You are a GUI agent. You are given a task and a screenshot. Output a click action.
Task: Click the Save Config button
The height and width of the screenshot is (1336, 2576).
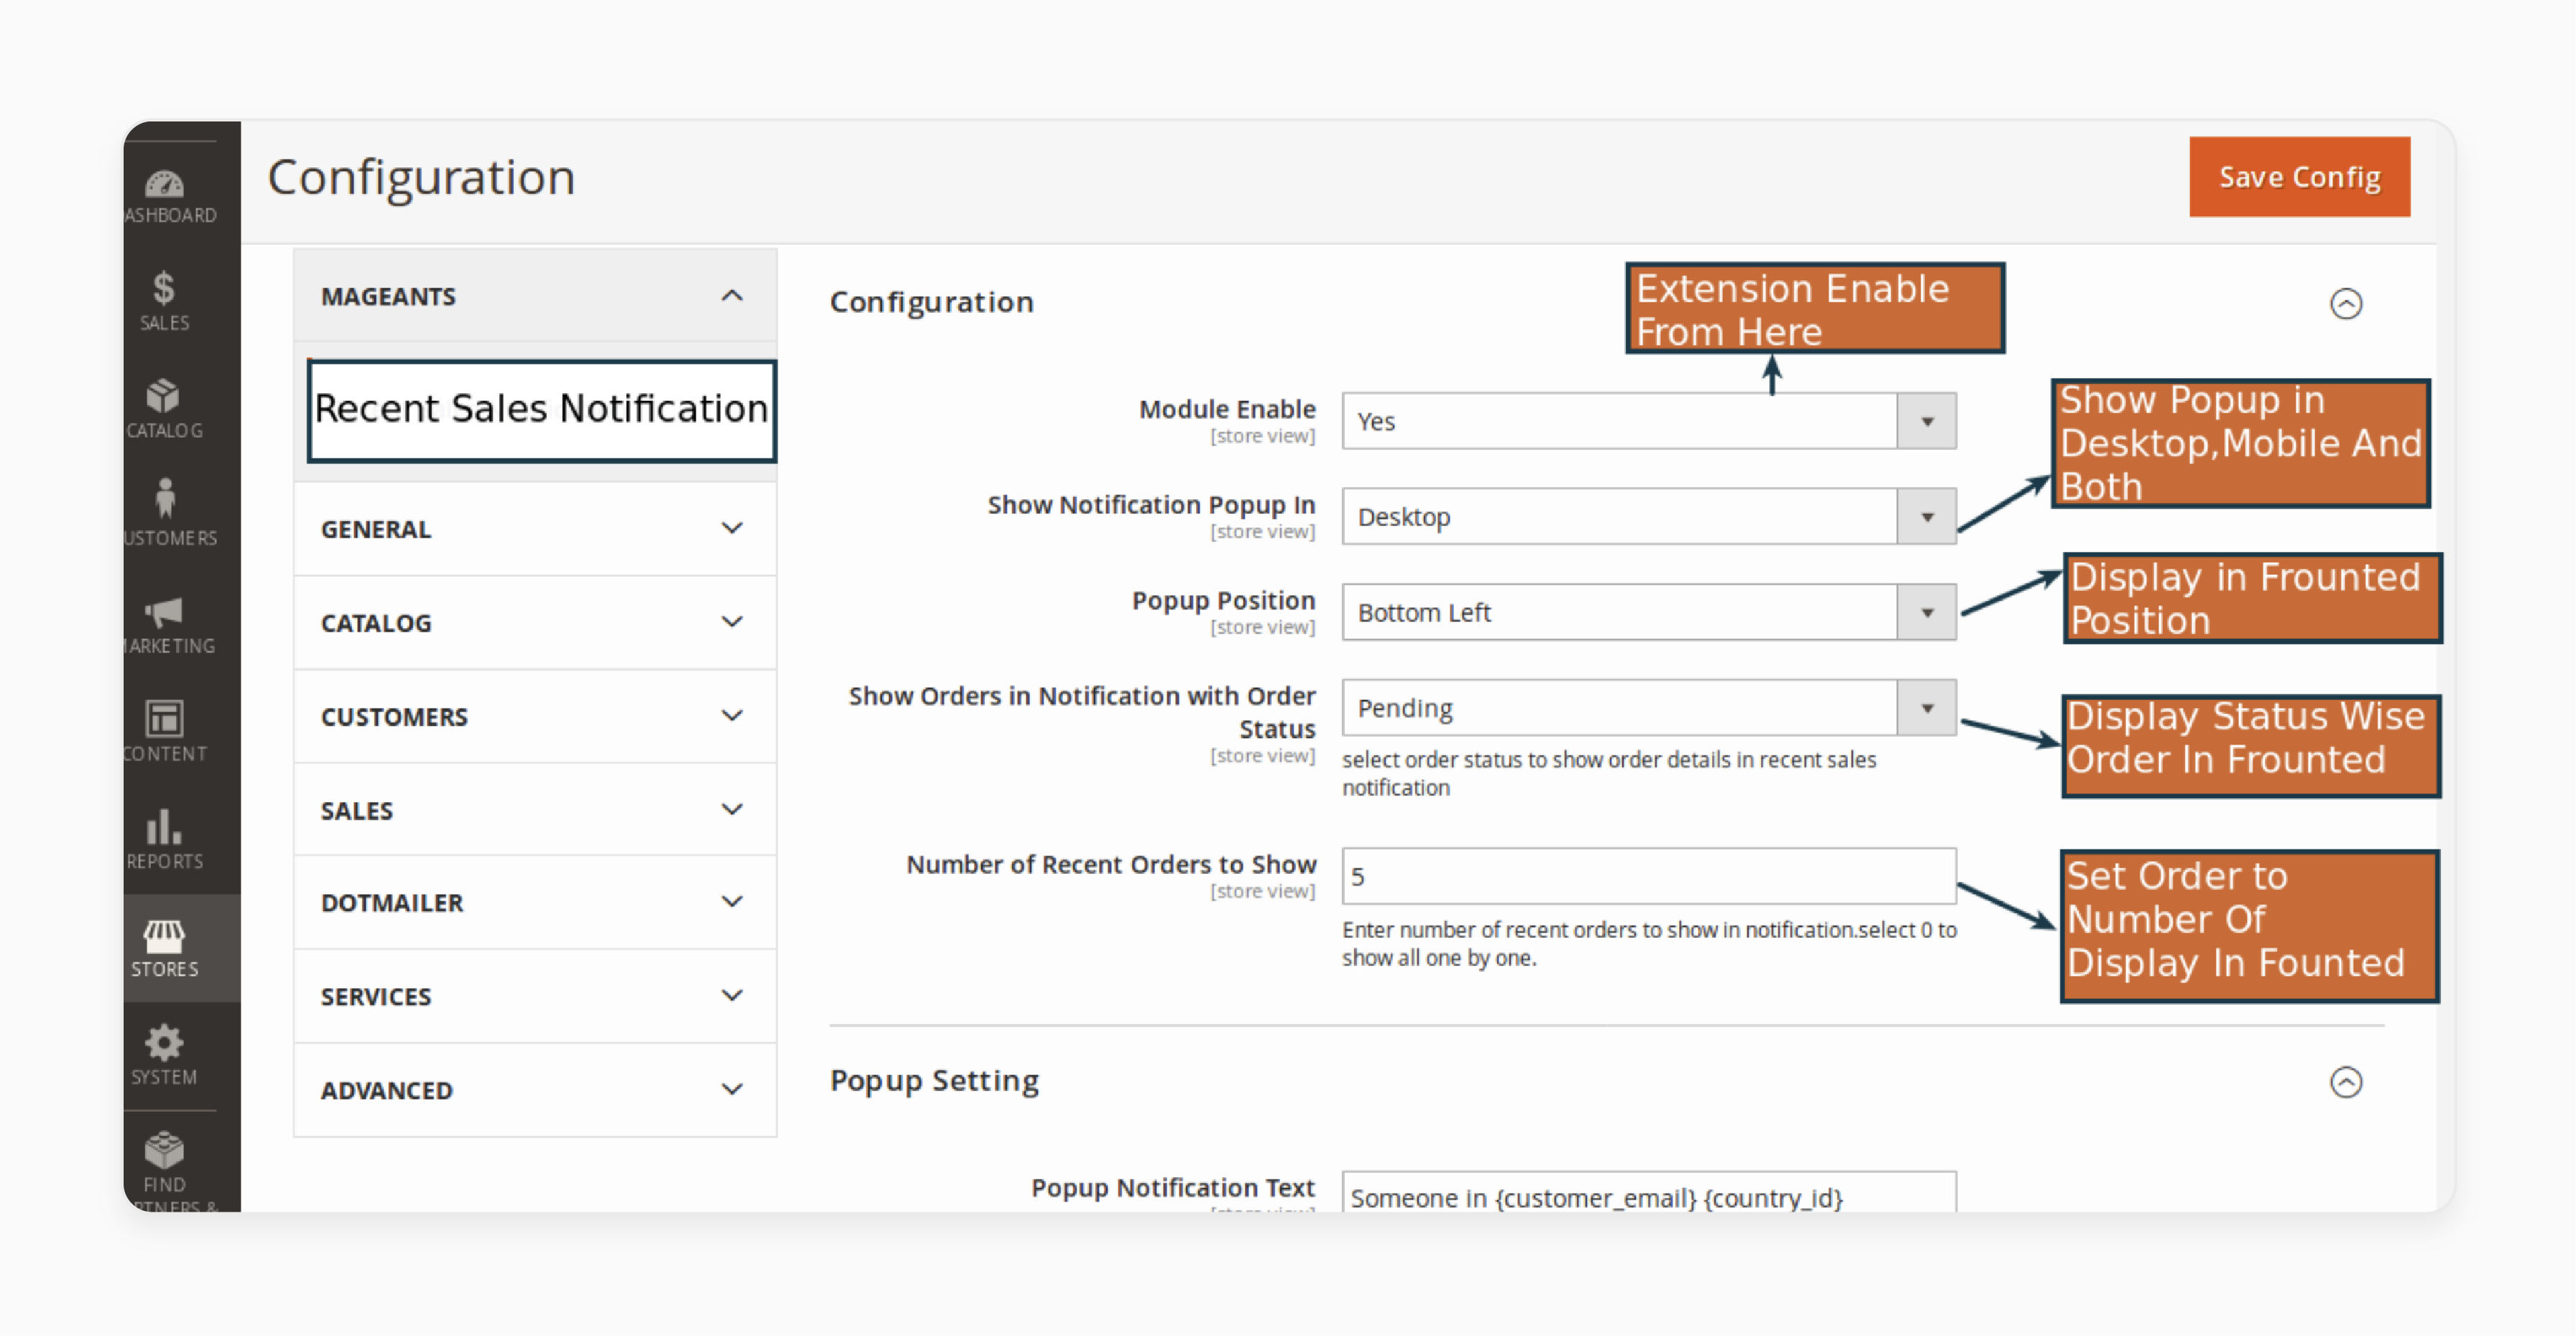click(x=2299, y=177)
